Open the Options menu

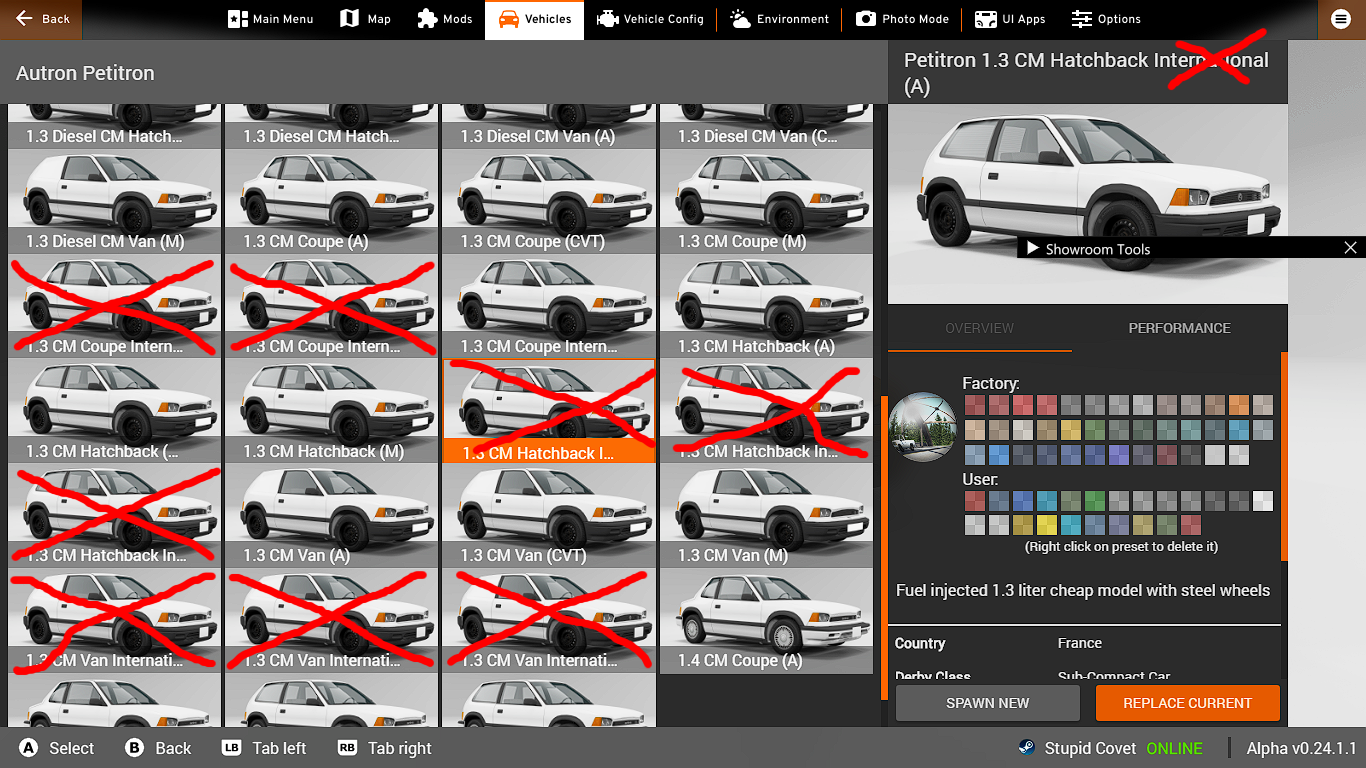(x=1106, y=19)
